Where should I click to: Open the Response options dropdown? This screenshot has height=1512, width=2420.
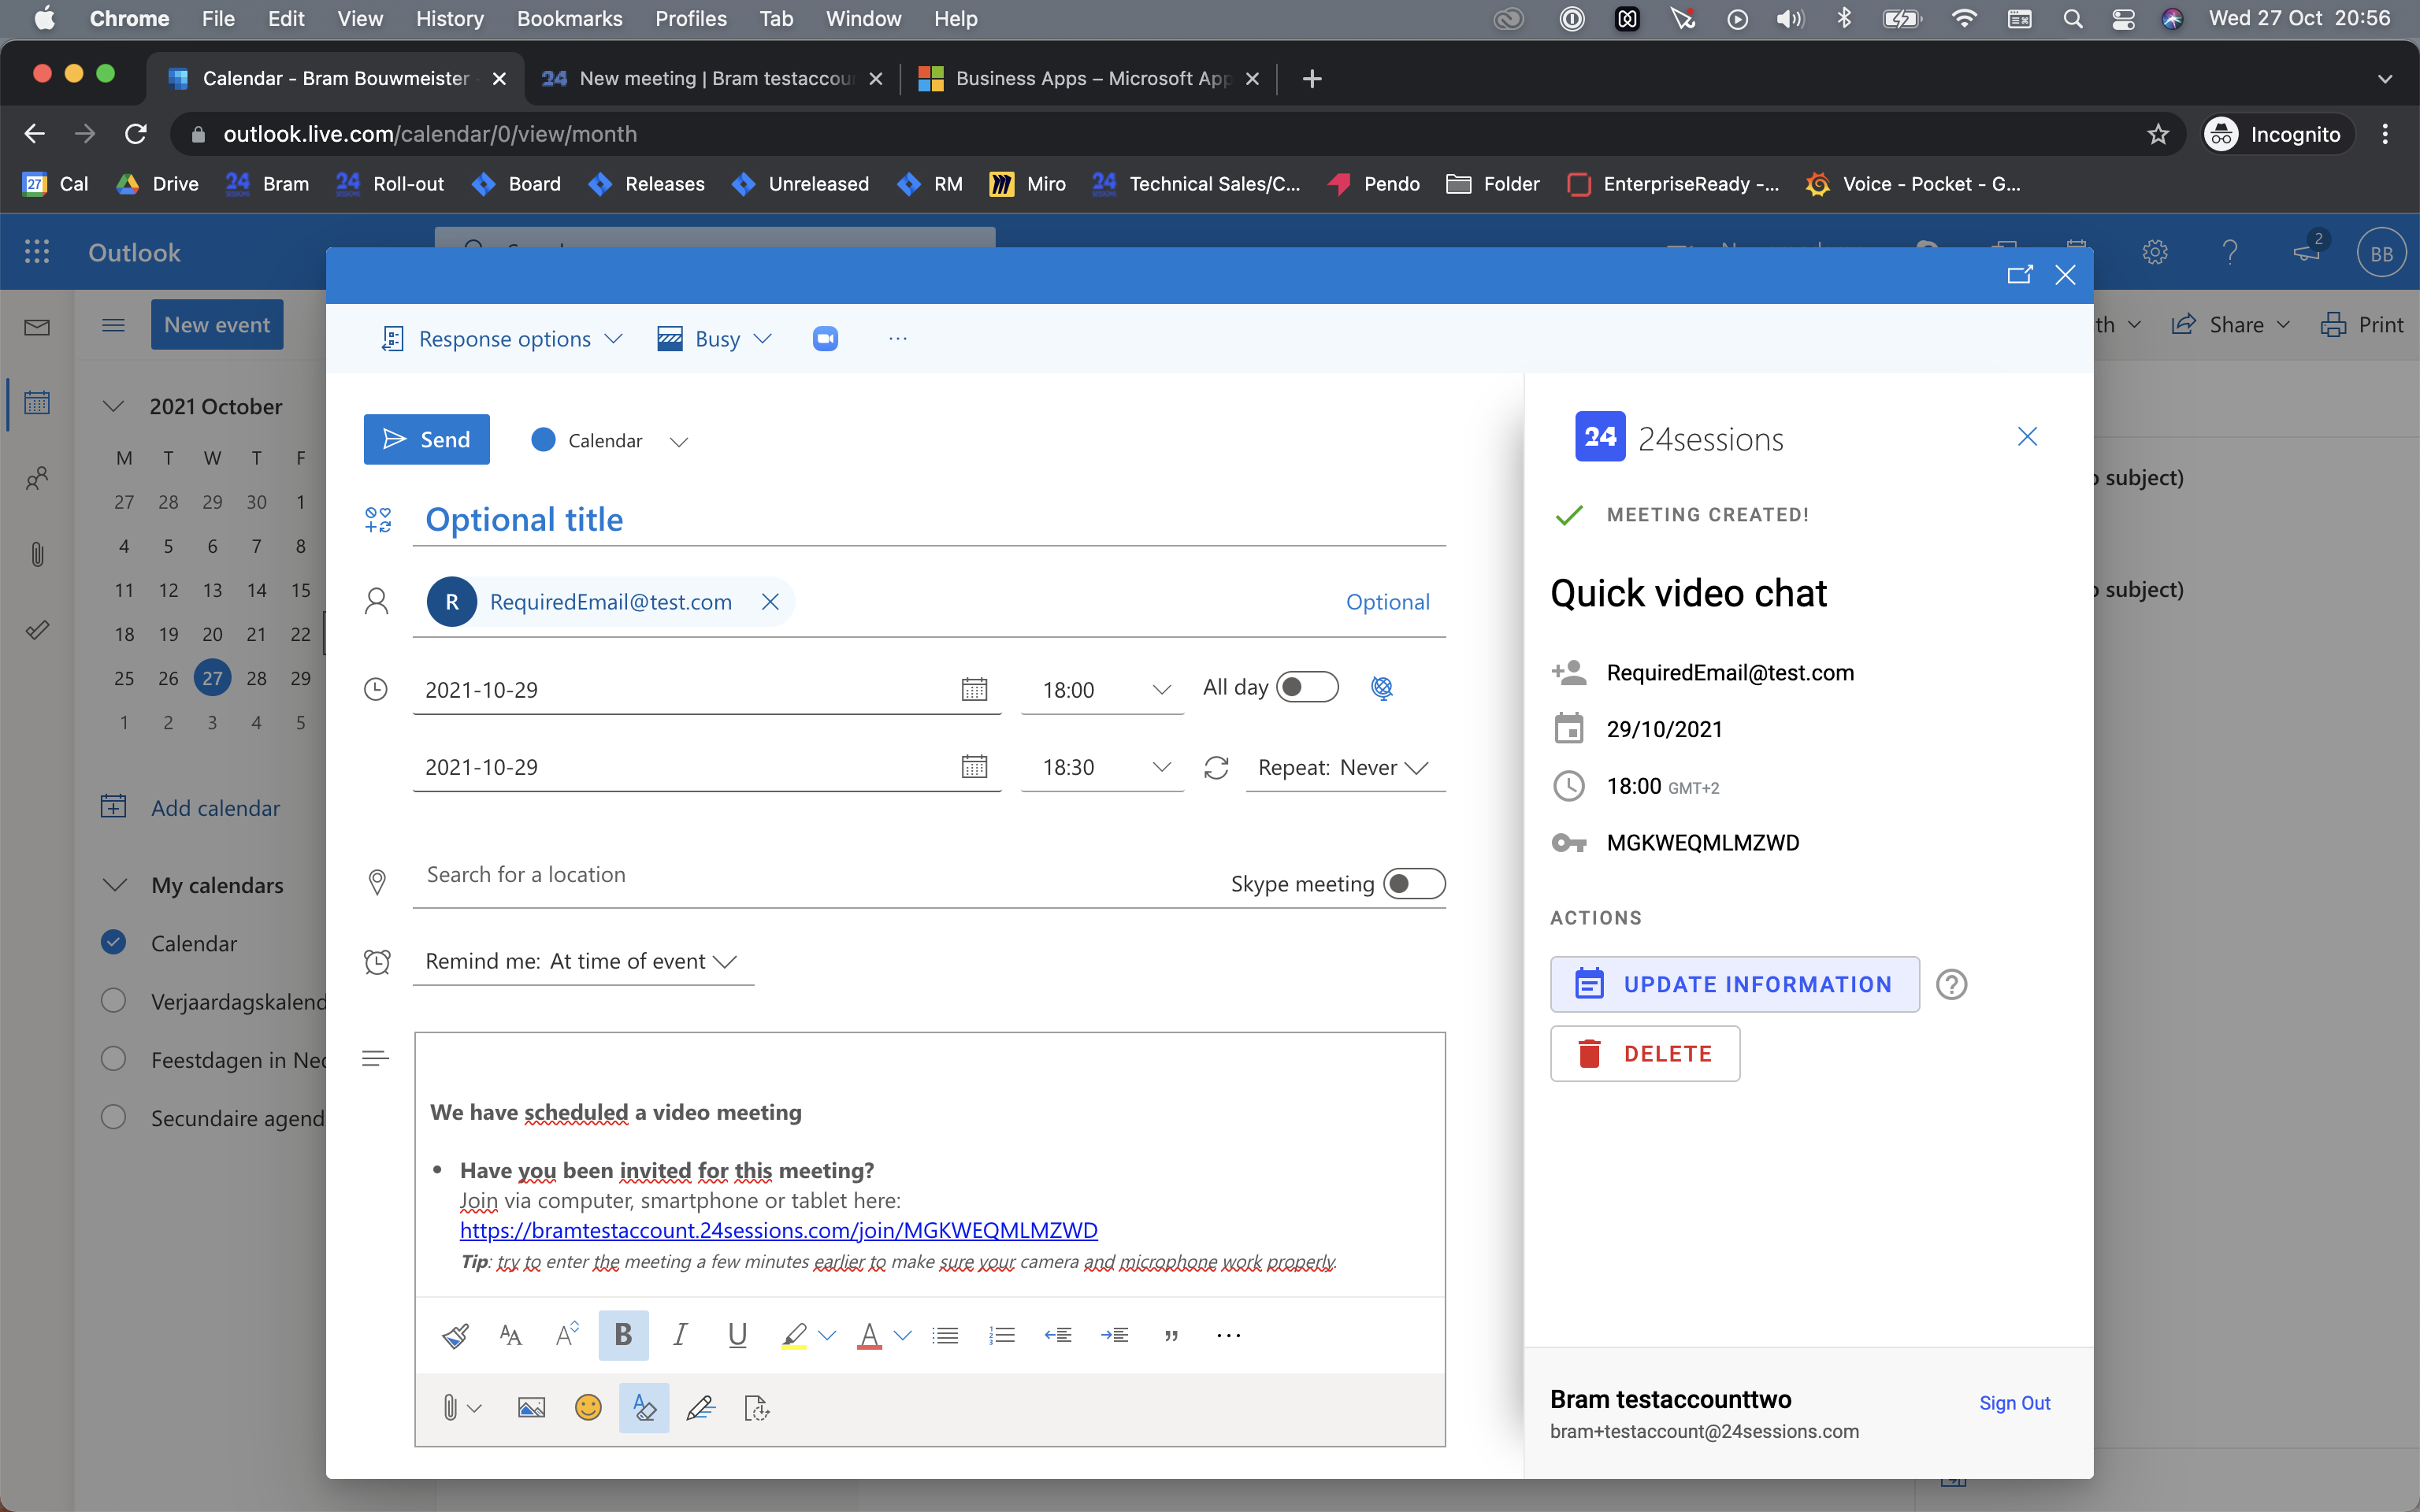(x=503, y=339)
